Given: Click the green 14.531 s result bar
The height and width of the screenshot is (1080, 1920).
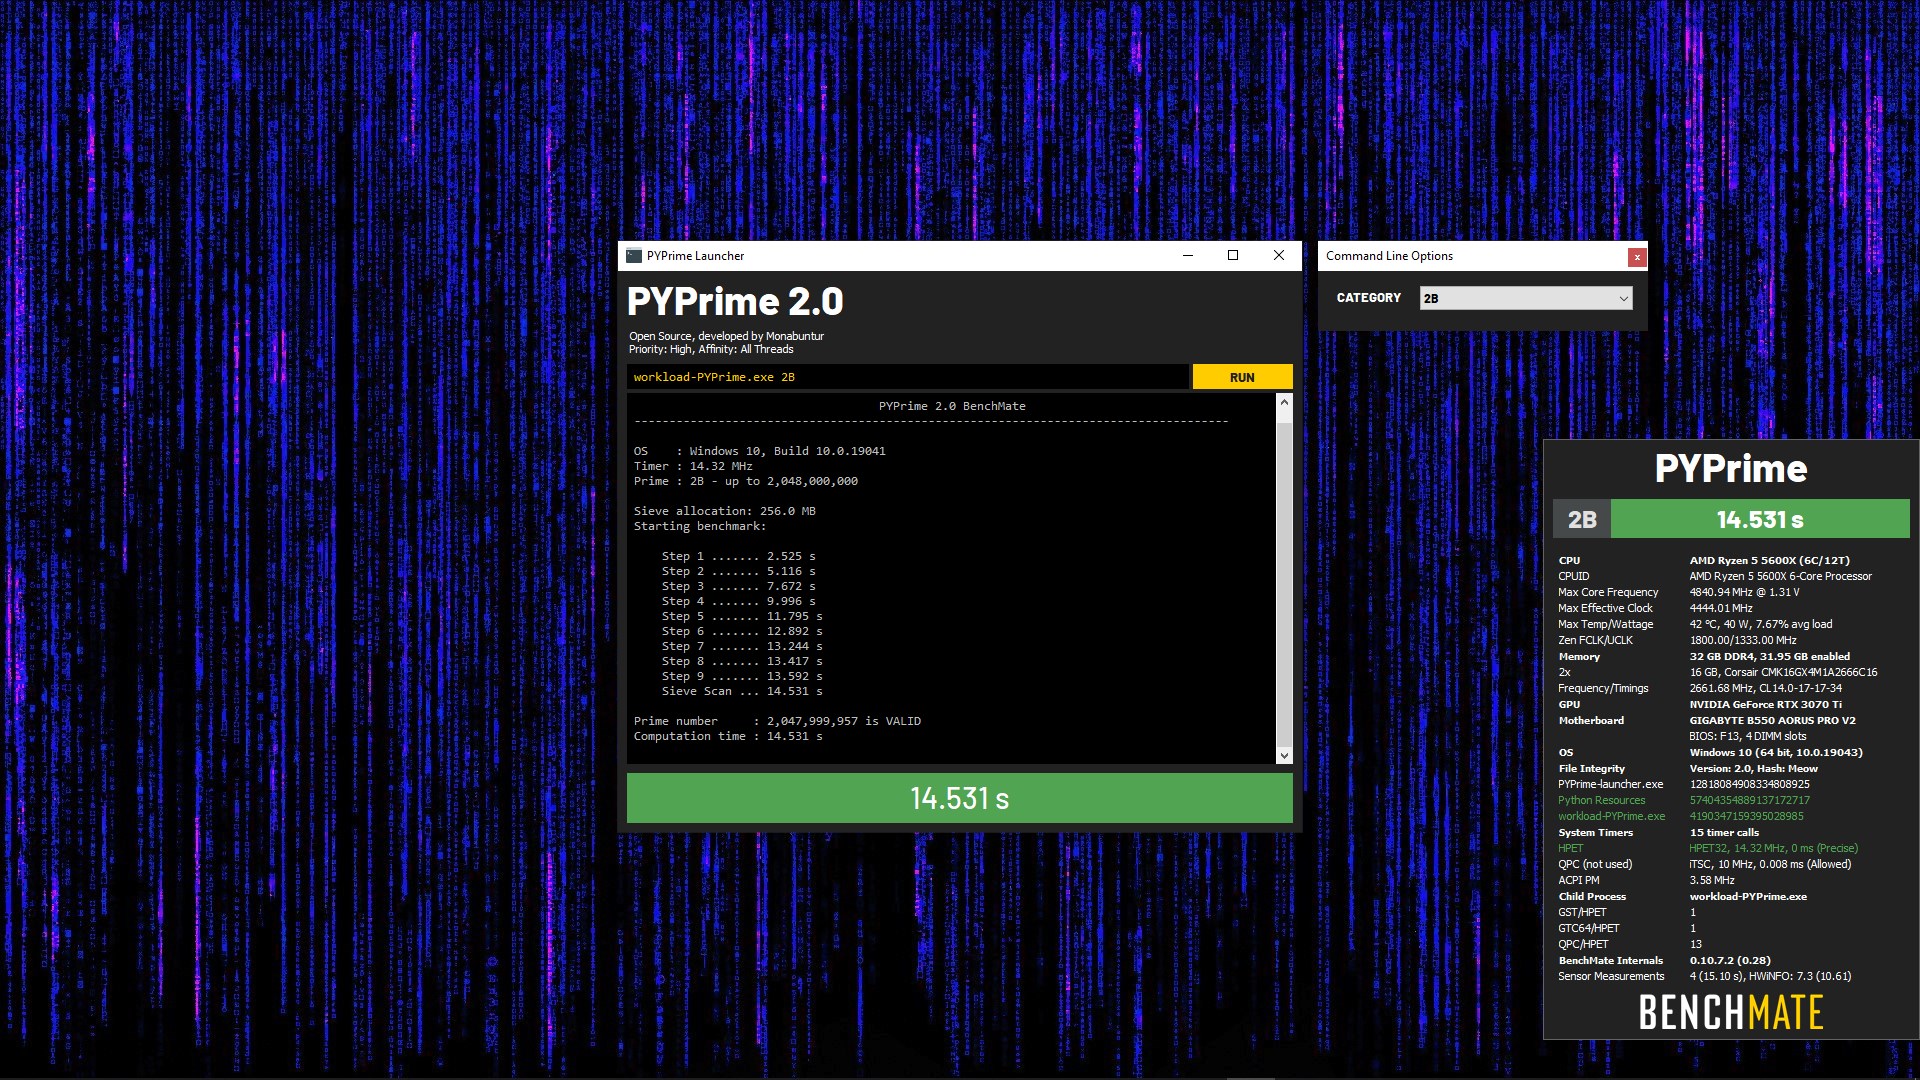Looking at the screenshot, I should pos(960,798).
